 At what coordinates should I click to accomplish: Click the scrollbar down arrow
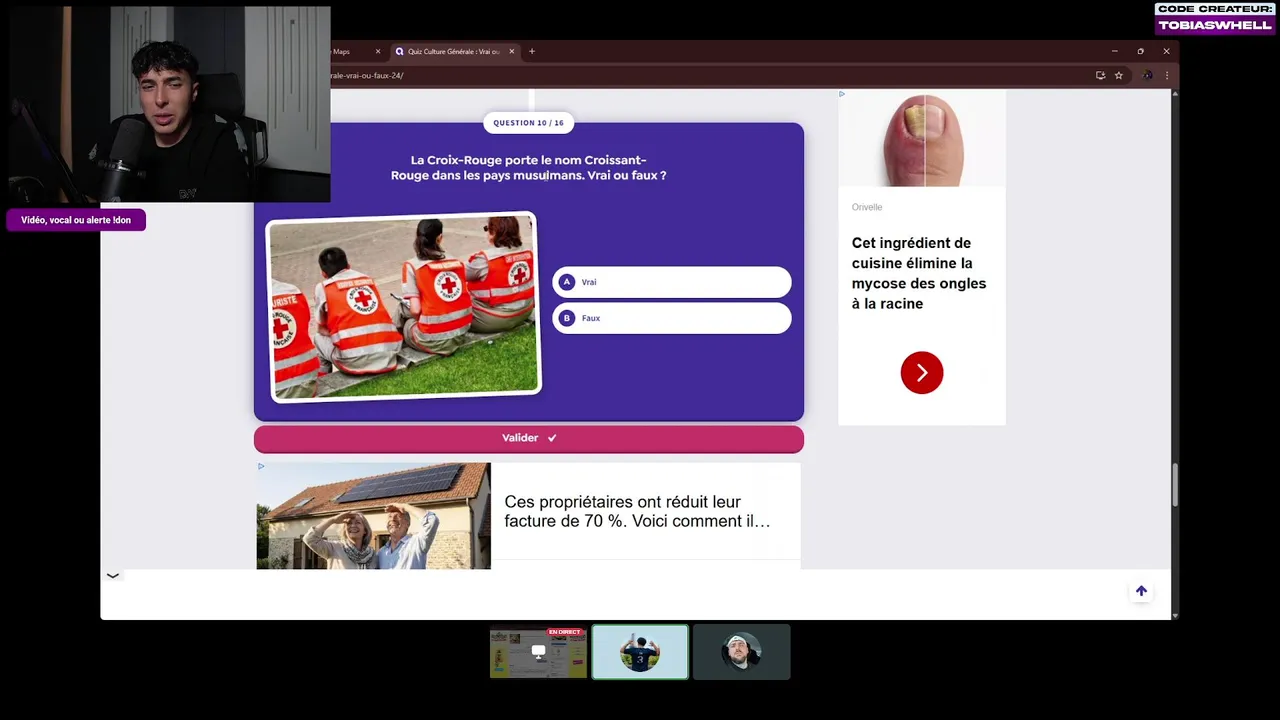click(1175, 615)
